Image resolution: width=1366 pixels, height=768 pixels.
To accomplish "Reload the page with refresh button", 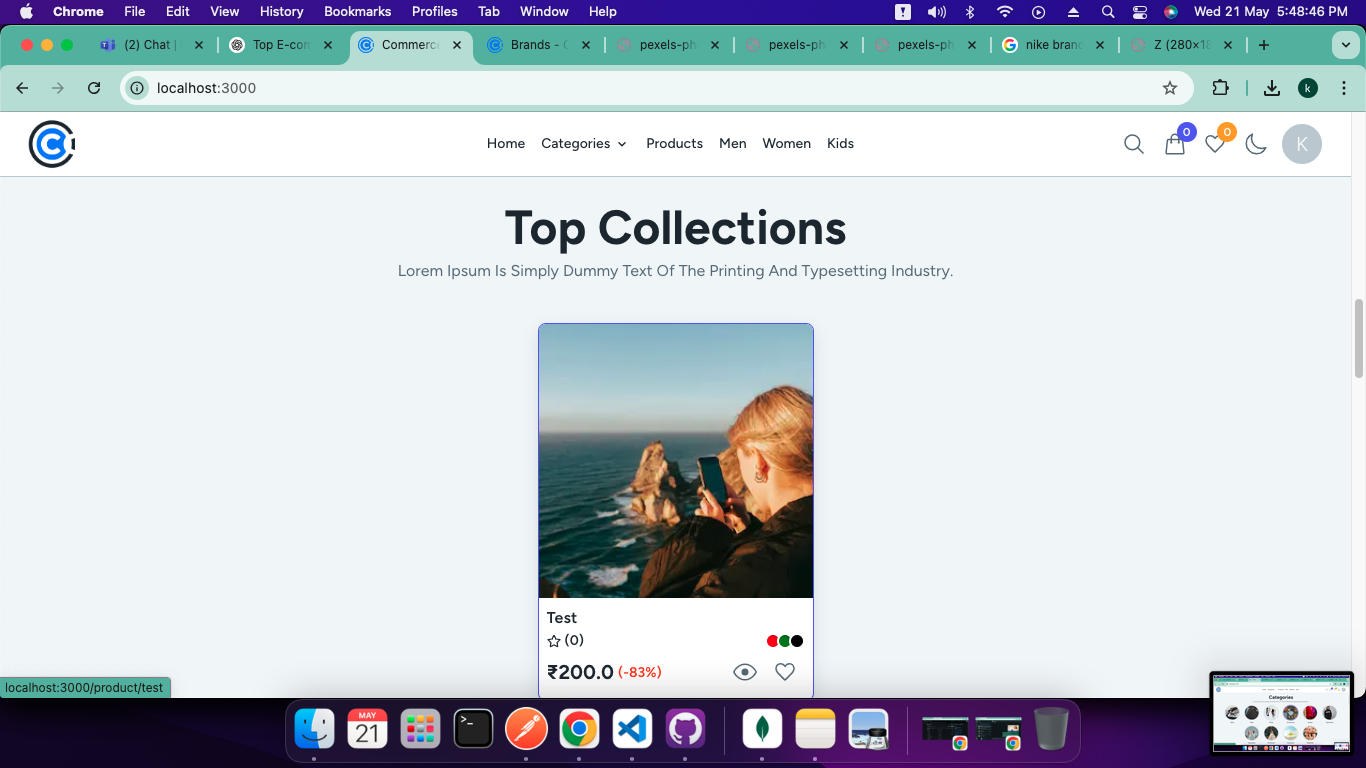I will tap(94, 88).
